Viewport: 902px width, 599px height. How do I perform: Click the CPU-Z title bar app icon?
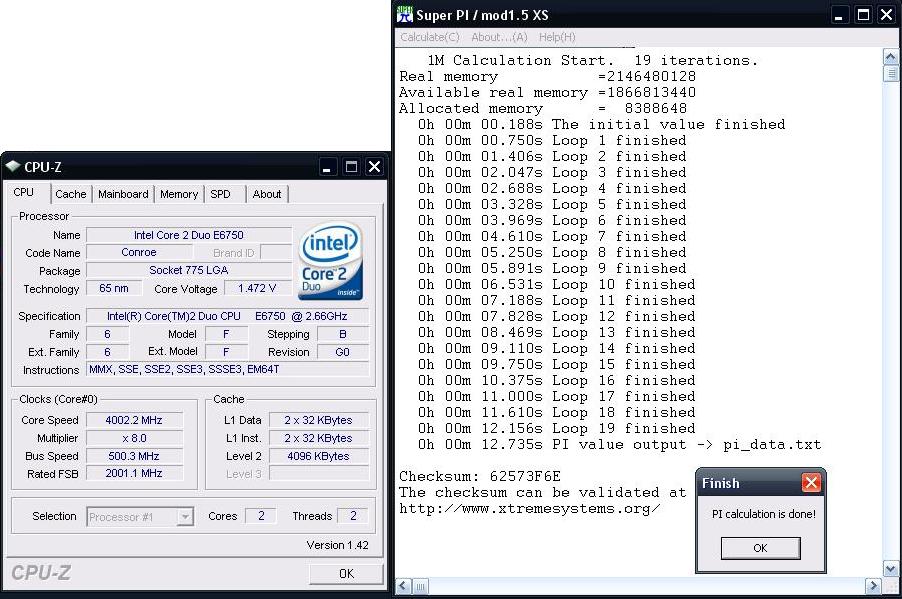(x=13, y=167)
